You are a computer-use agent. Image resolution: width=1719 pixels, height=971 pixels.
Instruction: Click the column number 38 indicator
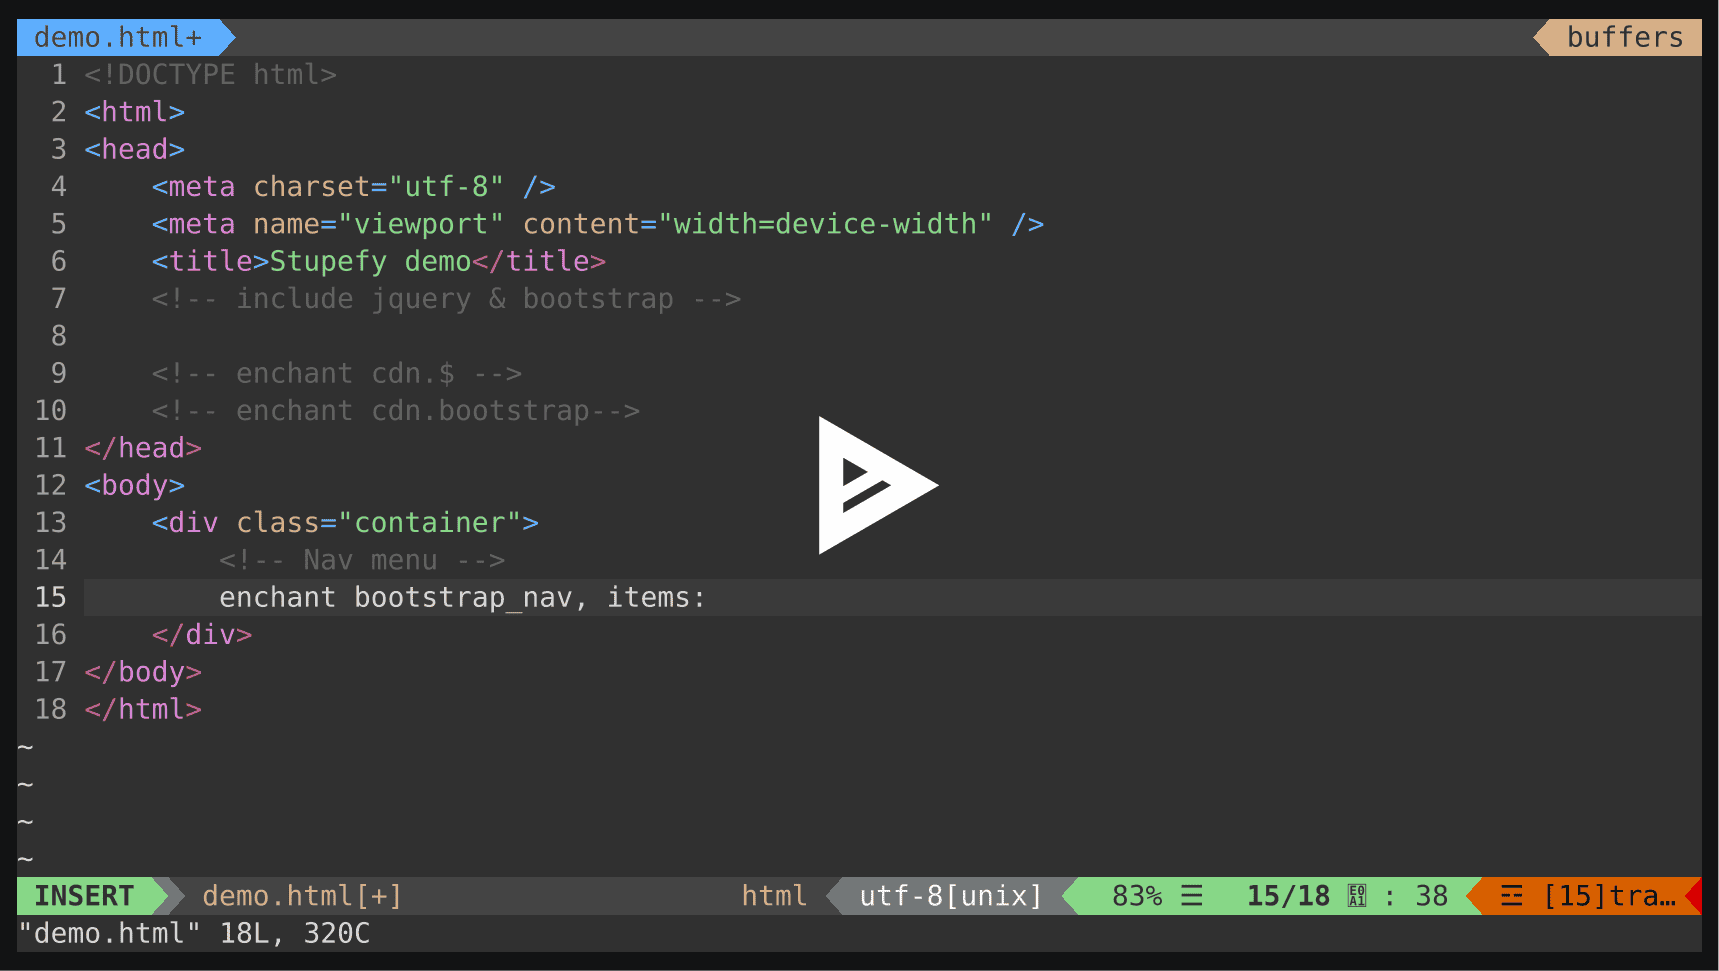[x=1431, y=896]
